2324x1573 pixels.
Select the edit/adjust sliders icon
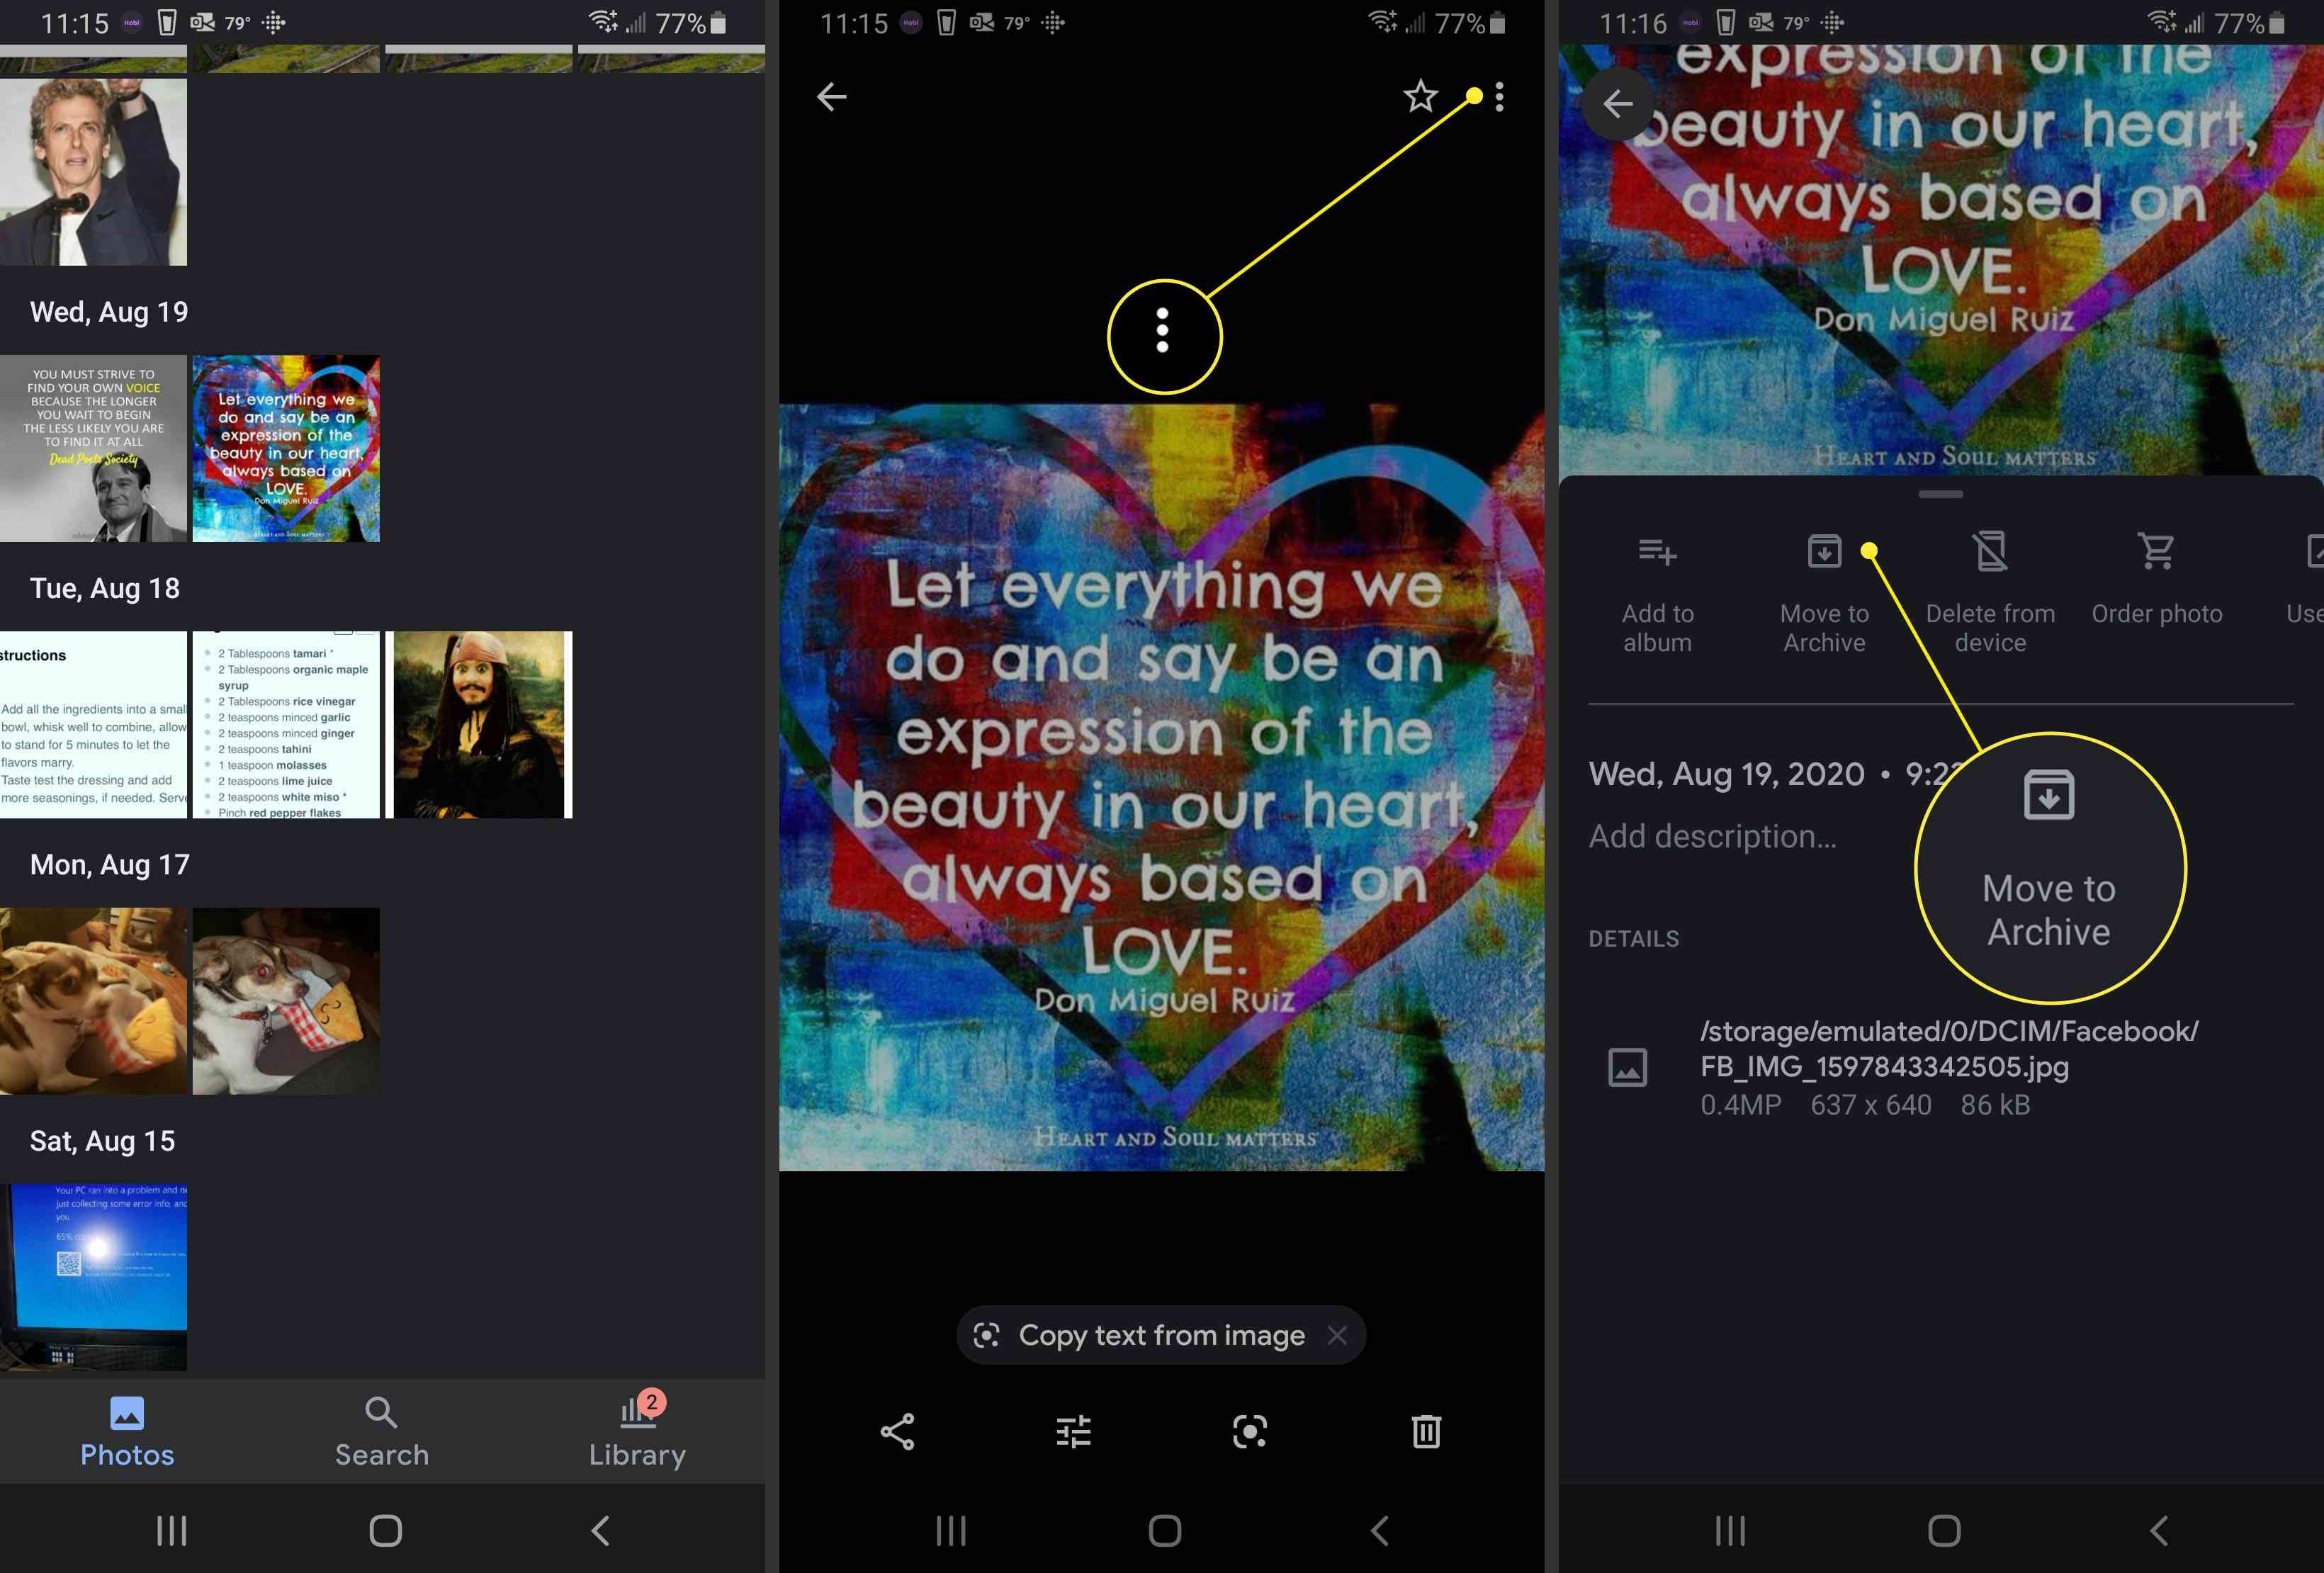point(1073,1429)
